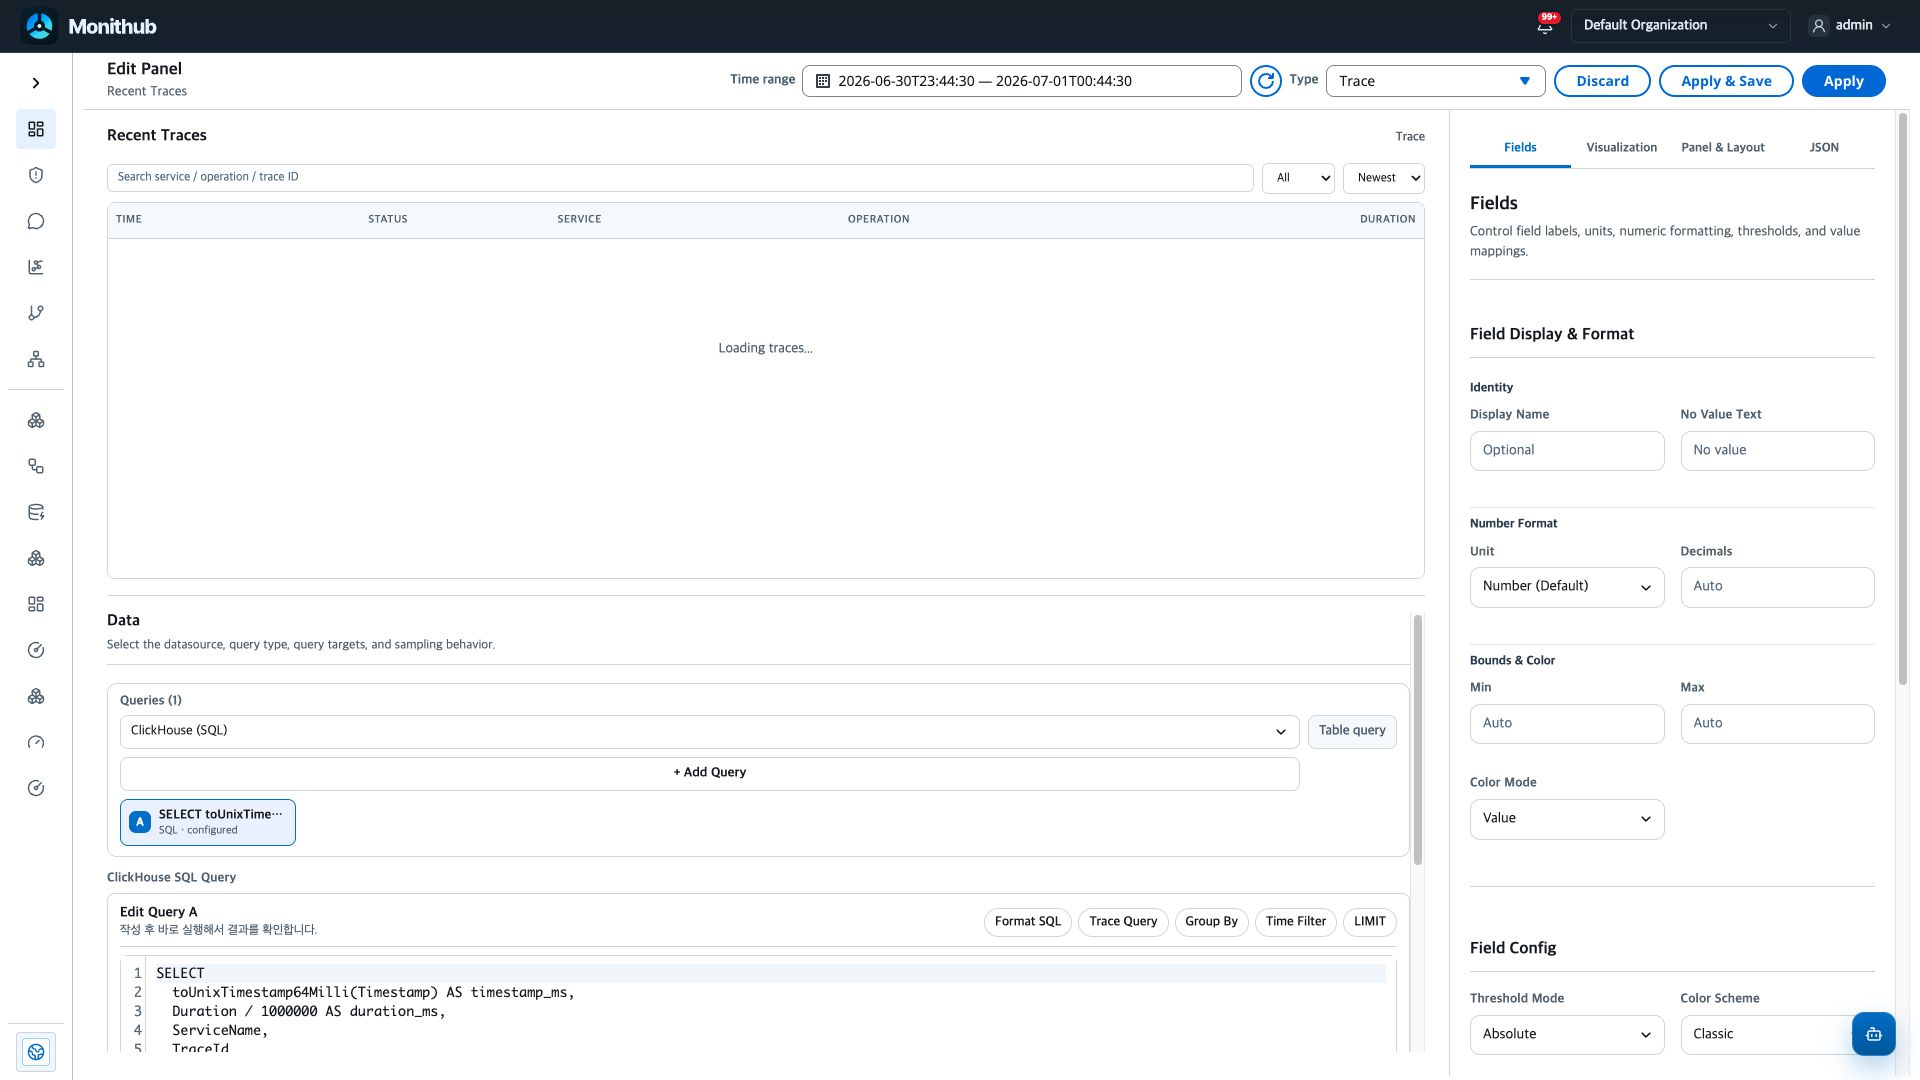Switch to the JSON tab
1920x1080 pixels.
(1823, 147)
